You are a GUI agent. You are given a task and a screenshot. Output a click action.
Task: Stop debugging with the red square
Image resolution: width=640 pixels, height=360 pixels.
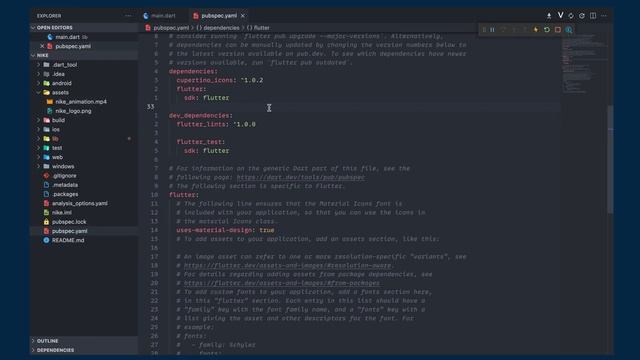click(558, 29)
